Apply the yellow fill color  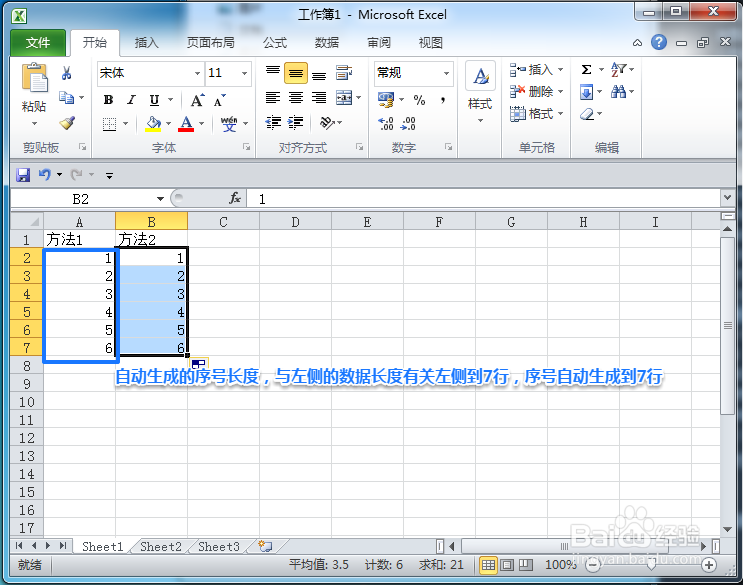pyautogui.click(x=153, y=124)
